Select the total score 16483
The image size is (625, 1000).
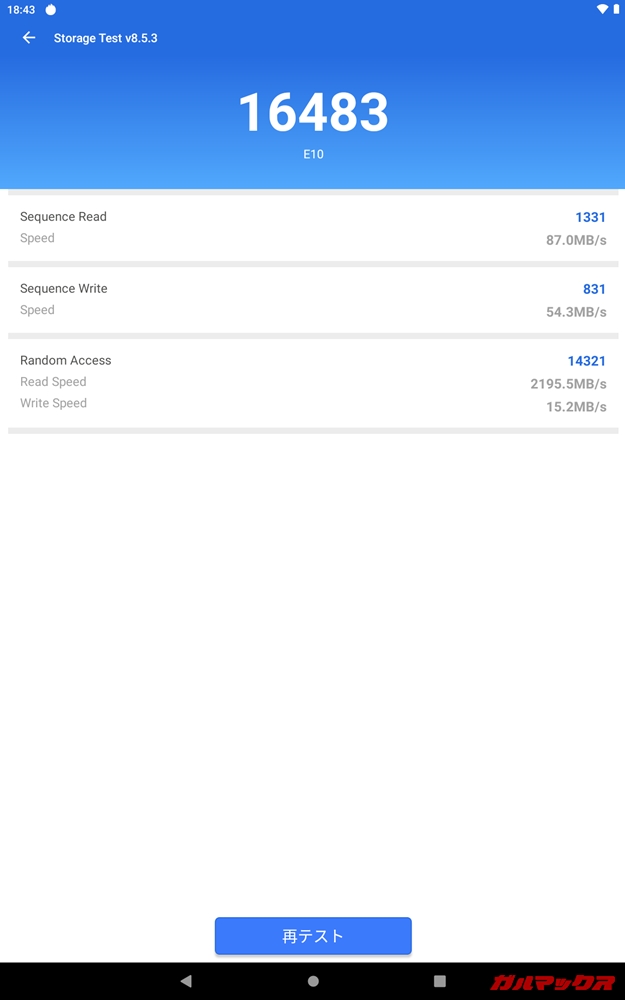[313, 113]
